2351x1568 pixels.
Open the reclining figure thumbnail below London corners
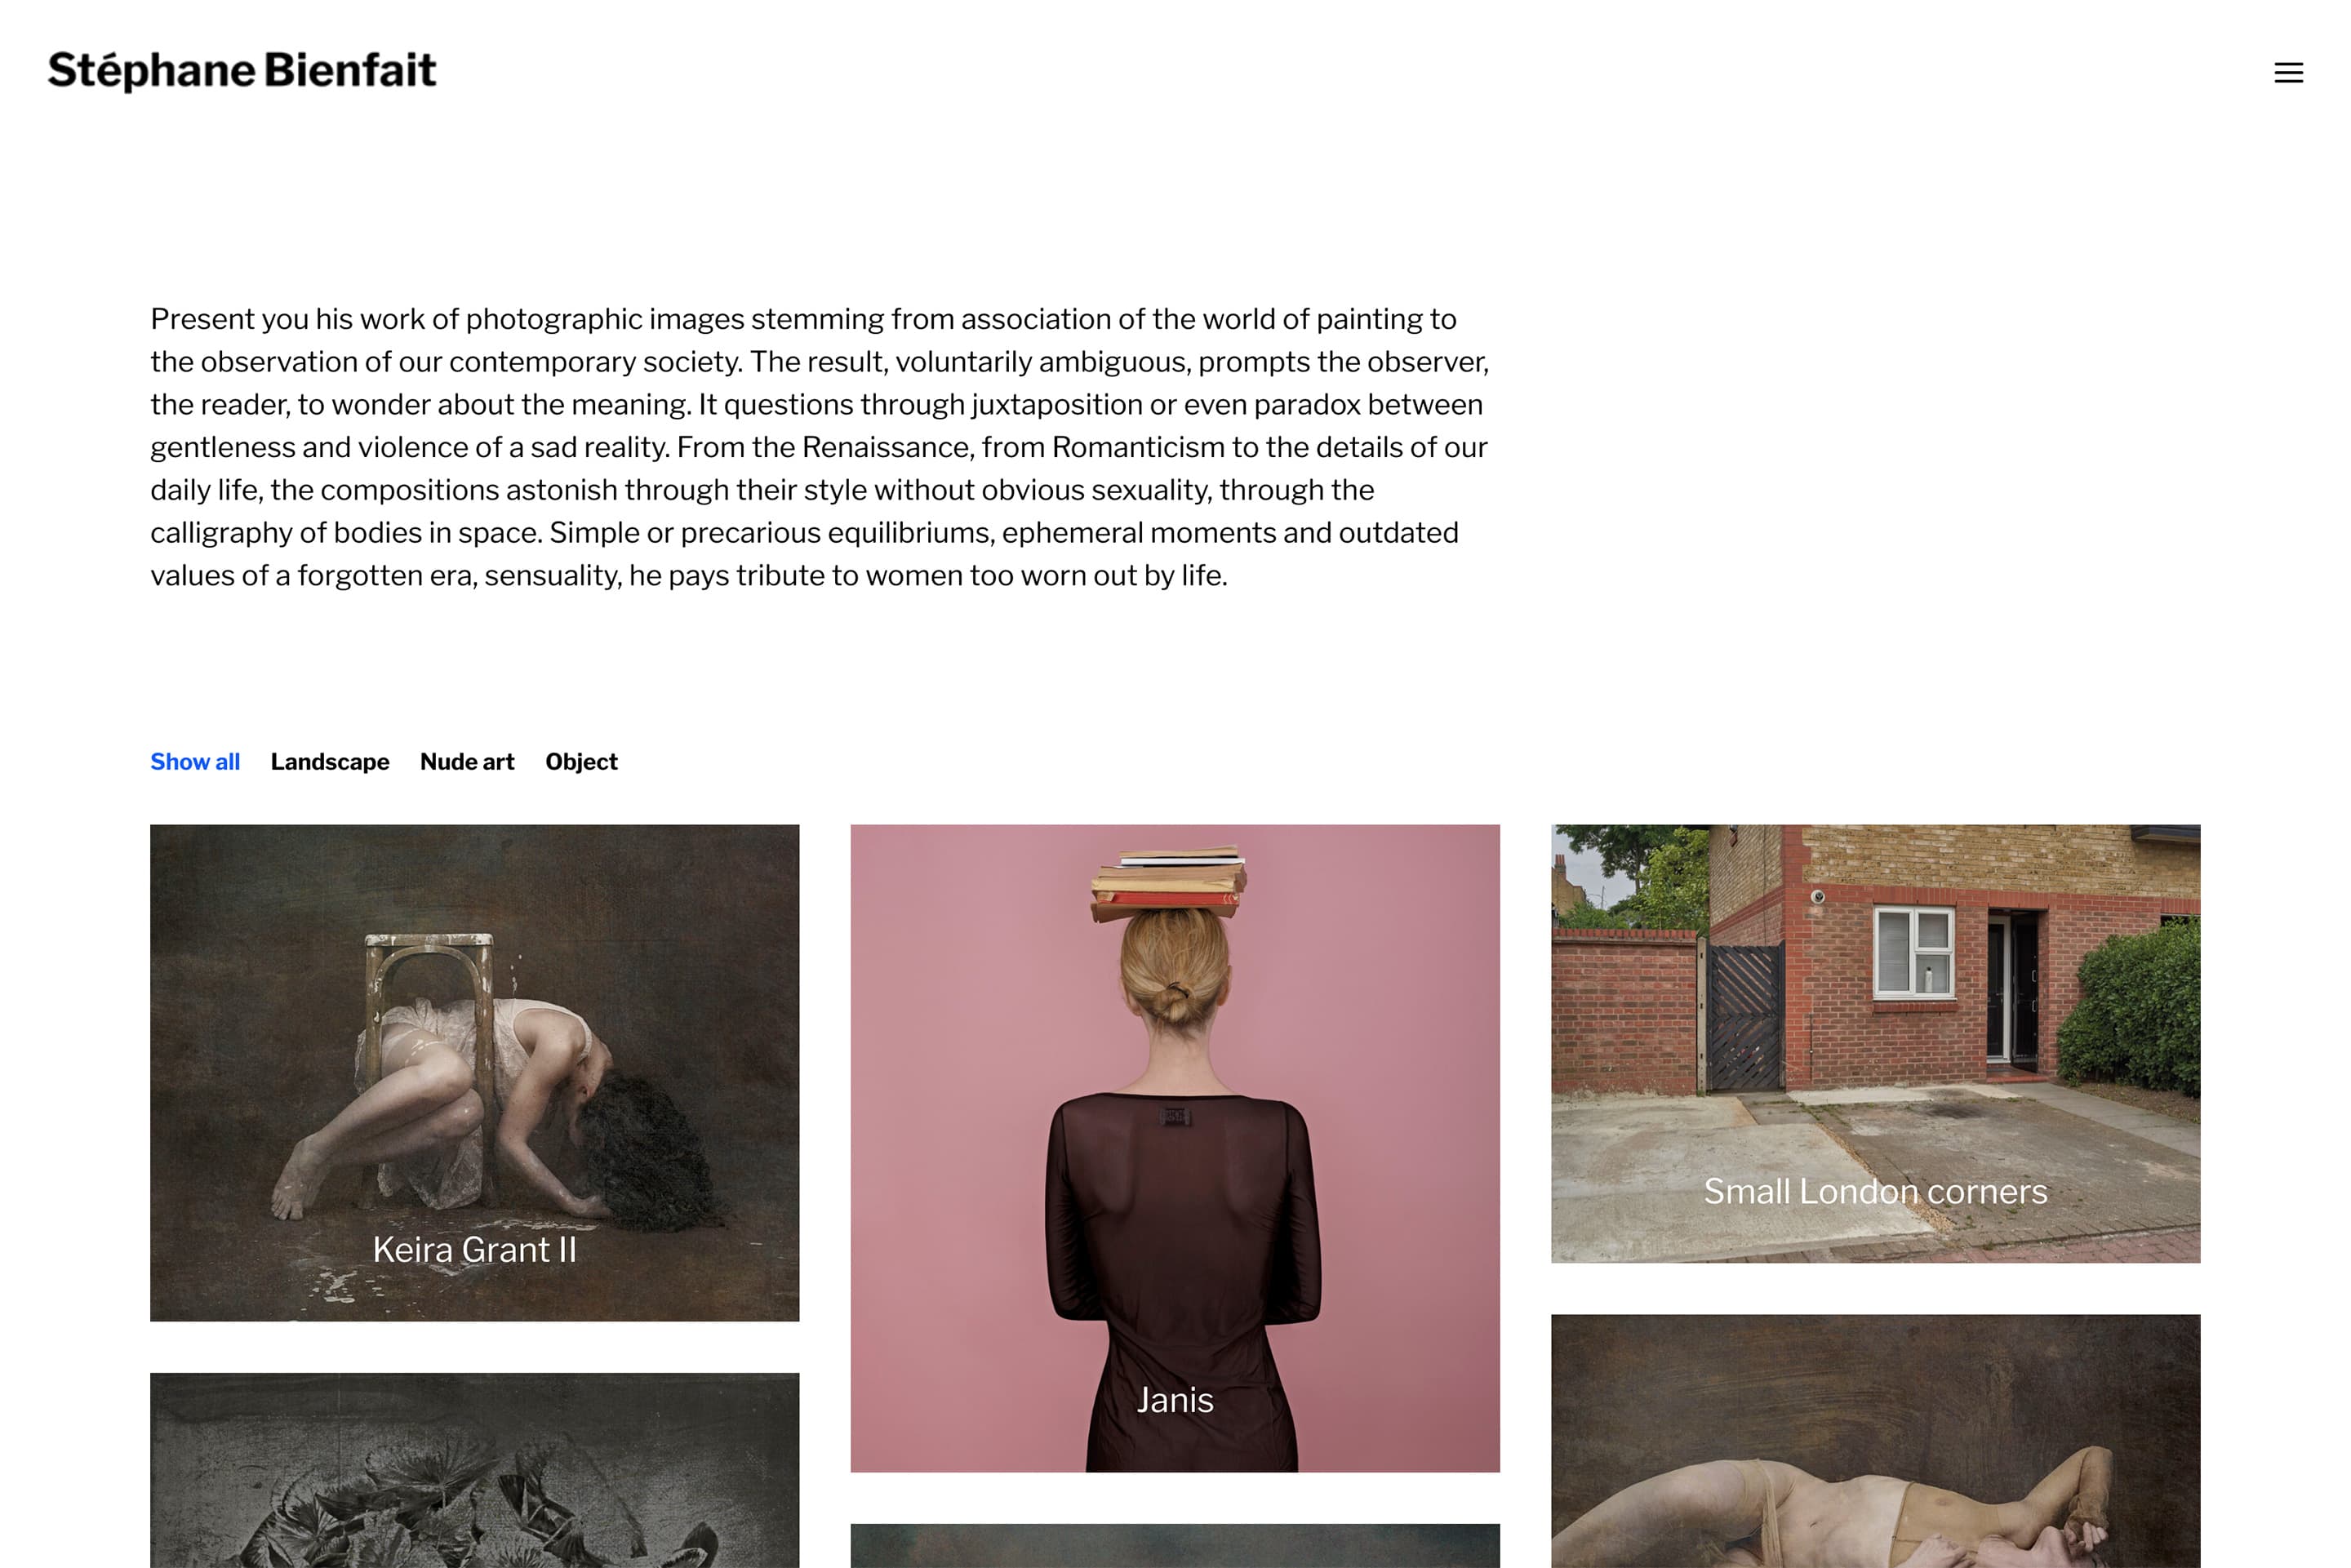[x=1875, y=1441]
